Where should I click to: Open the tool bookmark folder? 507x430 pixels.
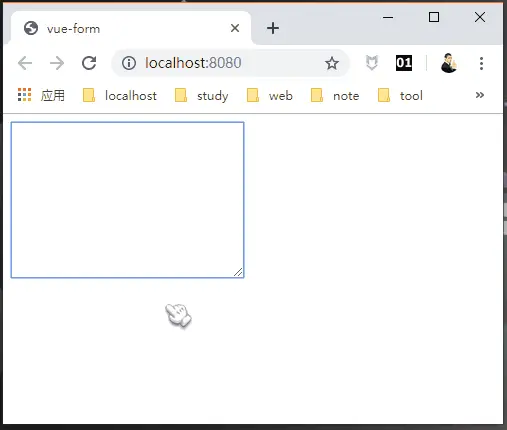(400, 96)
